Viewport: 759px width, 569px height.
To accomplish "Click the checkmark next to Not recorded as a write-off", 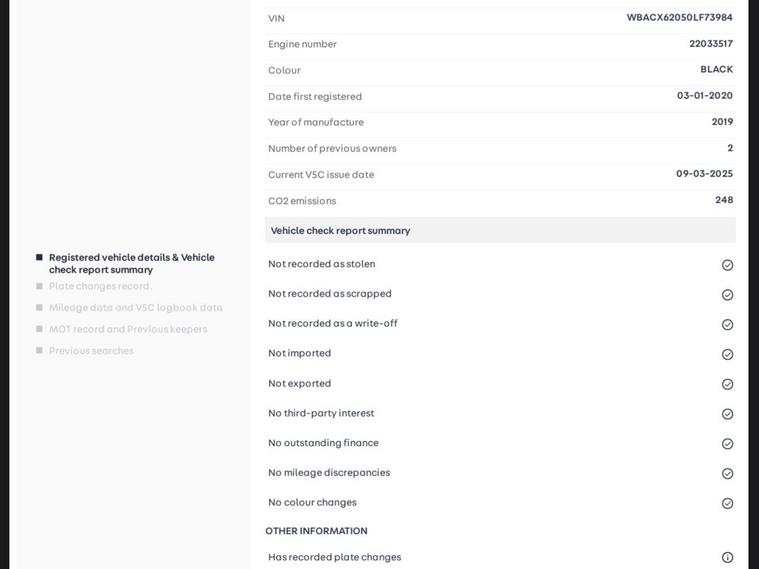I will coord(727,325).
